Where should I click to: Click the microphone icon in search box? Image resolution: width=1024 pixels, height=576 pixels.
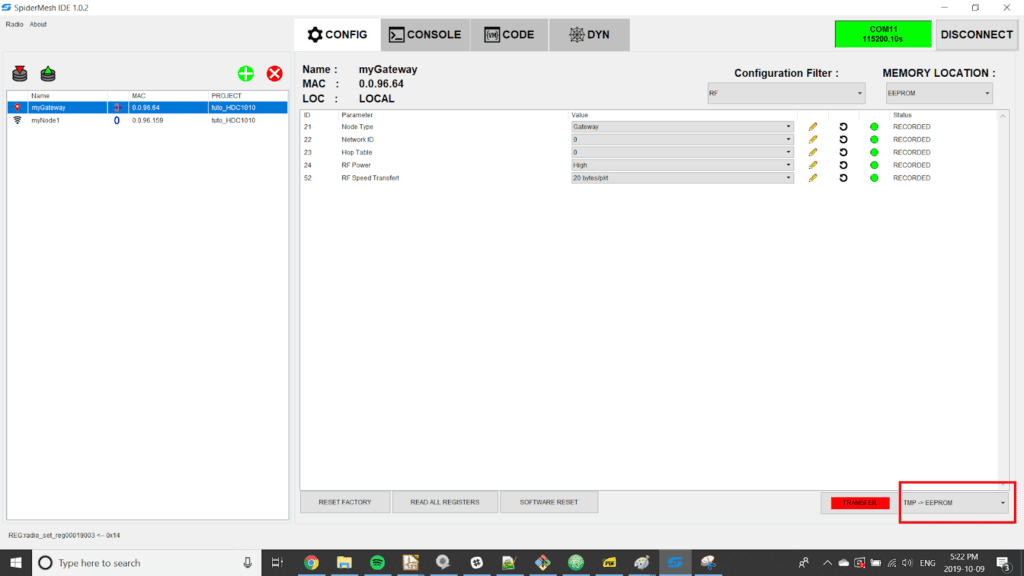(x=248, y=562)
